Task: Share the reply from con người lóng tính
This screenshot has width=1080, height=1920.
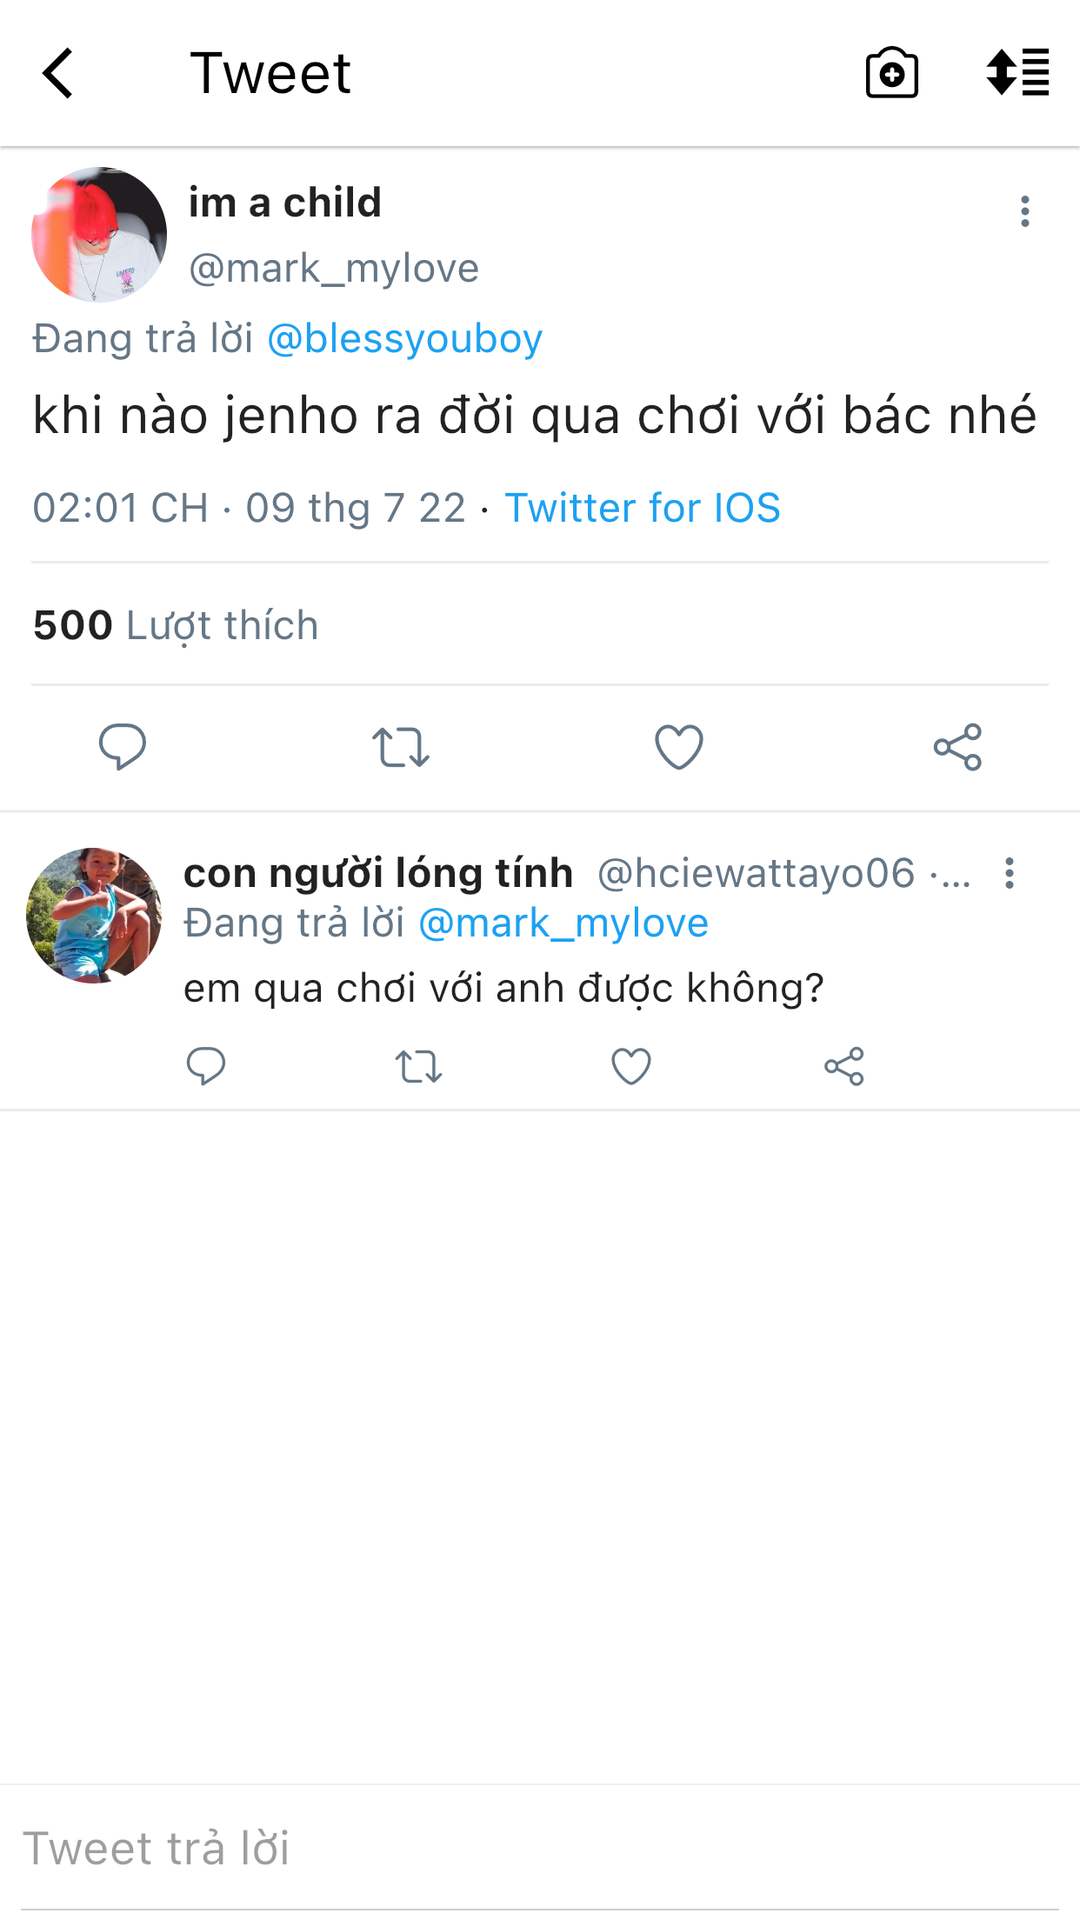Action: tap(844, 1066)
